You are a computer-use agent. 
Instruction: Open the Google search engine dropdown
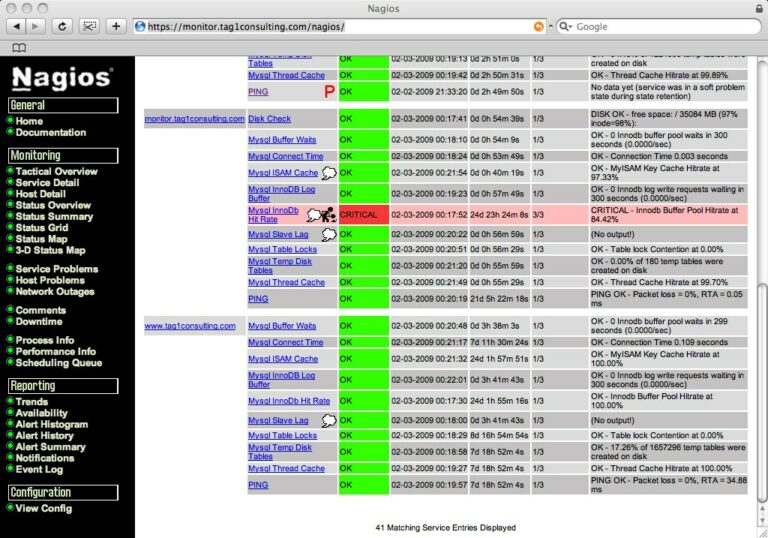click(x=565, y=26)
